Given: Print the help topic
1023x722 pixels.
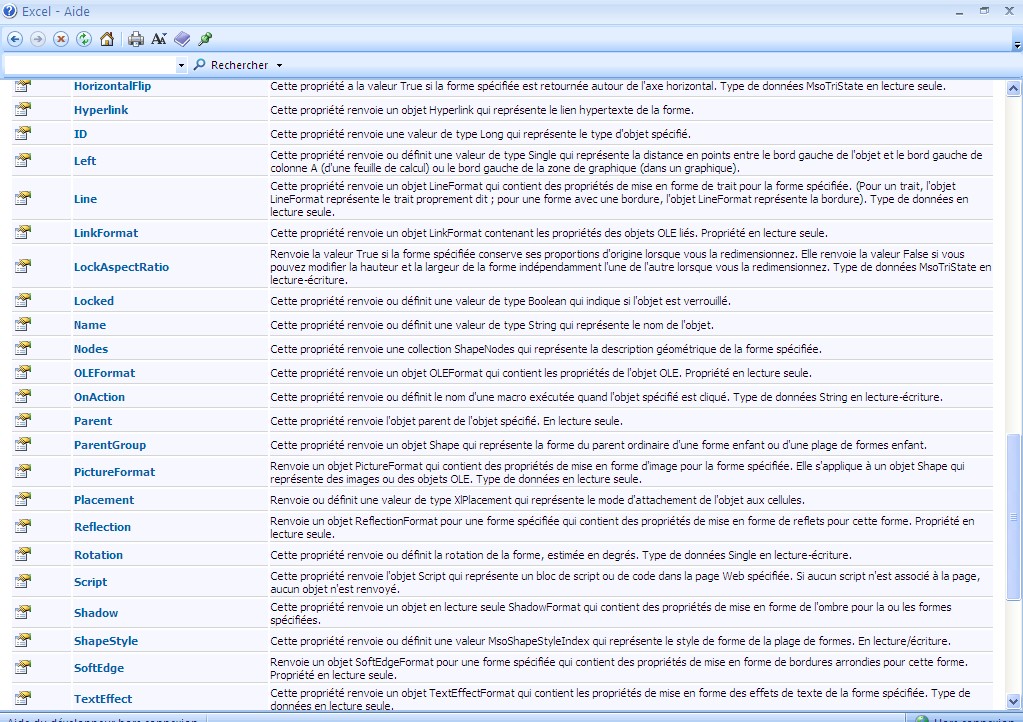Looking at the screenshot, I should tap(136, 39).
